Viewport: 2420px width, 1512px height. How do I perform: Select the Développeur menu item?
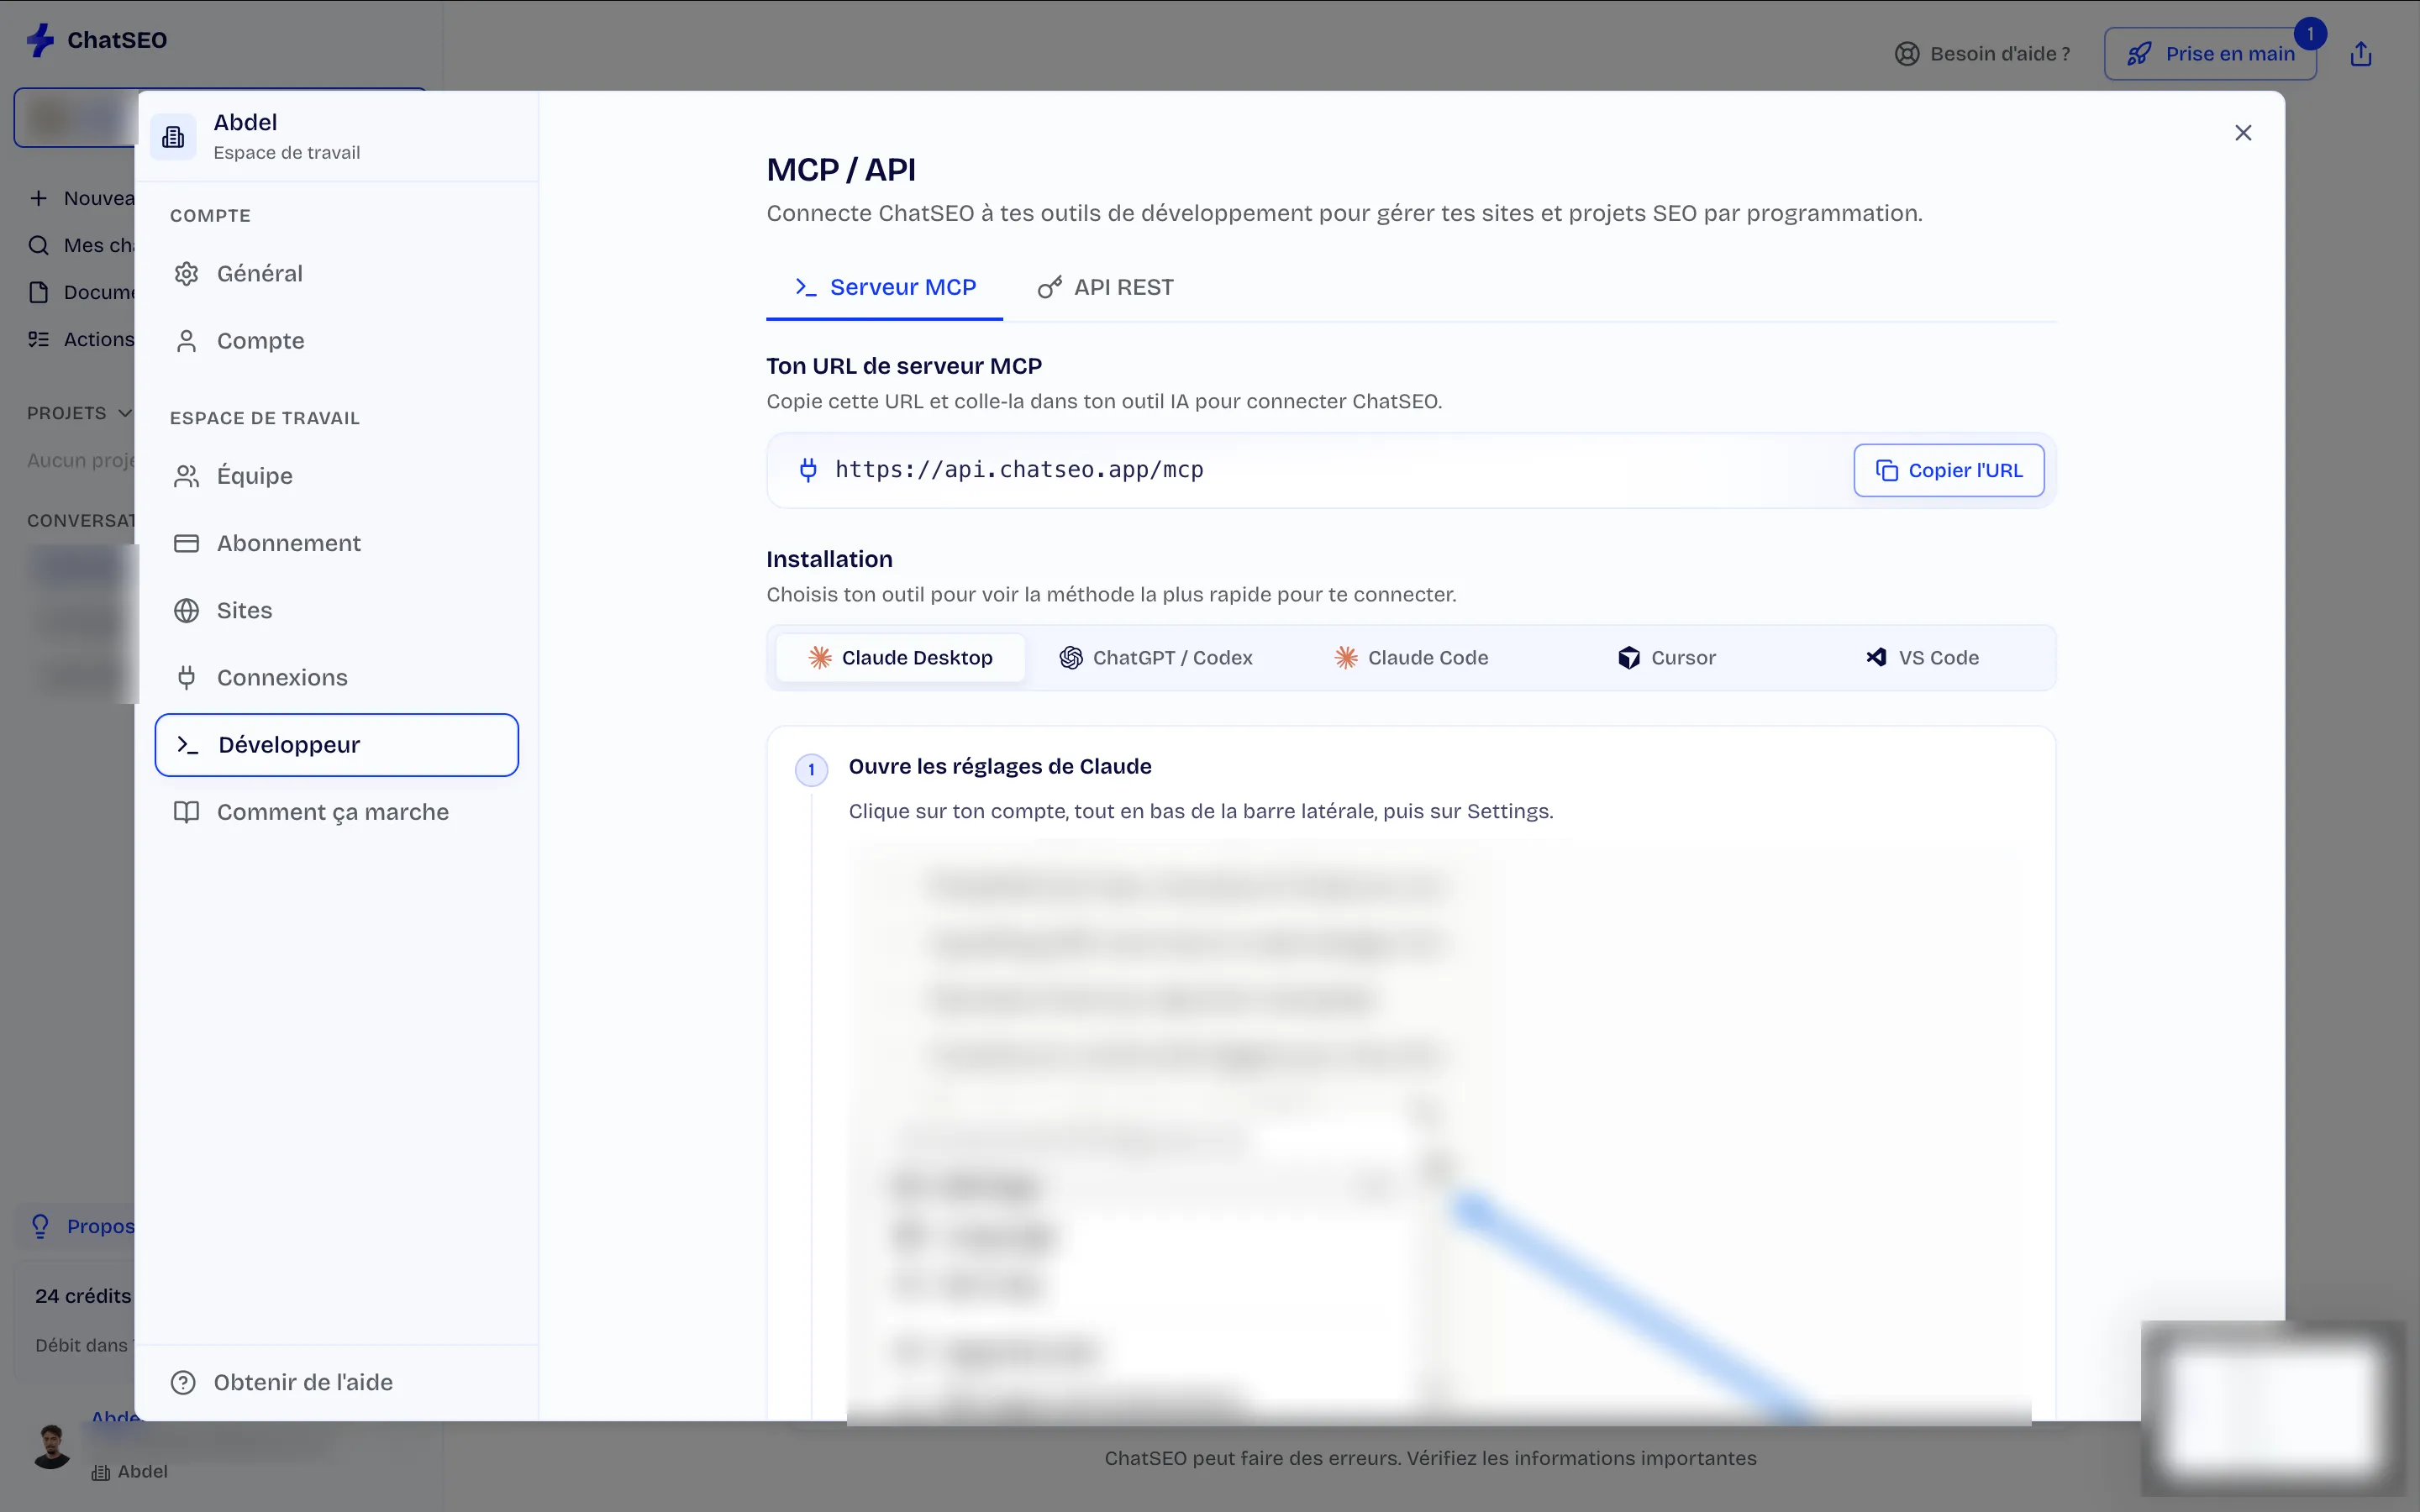(x=337, y=745)
